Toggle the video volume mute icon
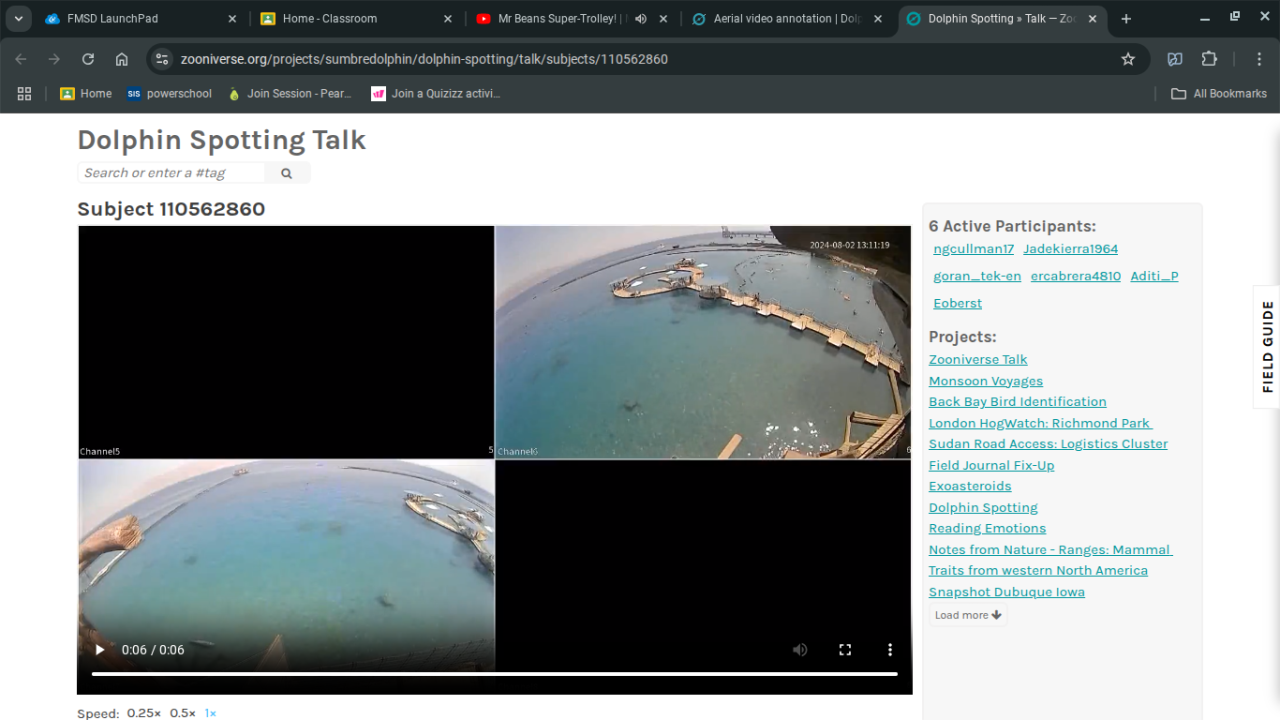 click(x=800, y=650)
